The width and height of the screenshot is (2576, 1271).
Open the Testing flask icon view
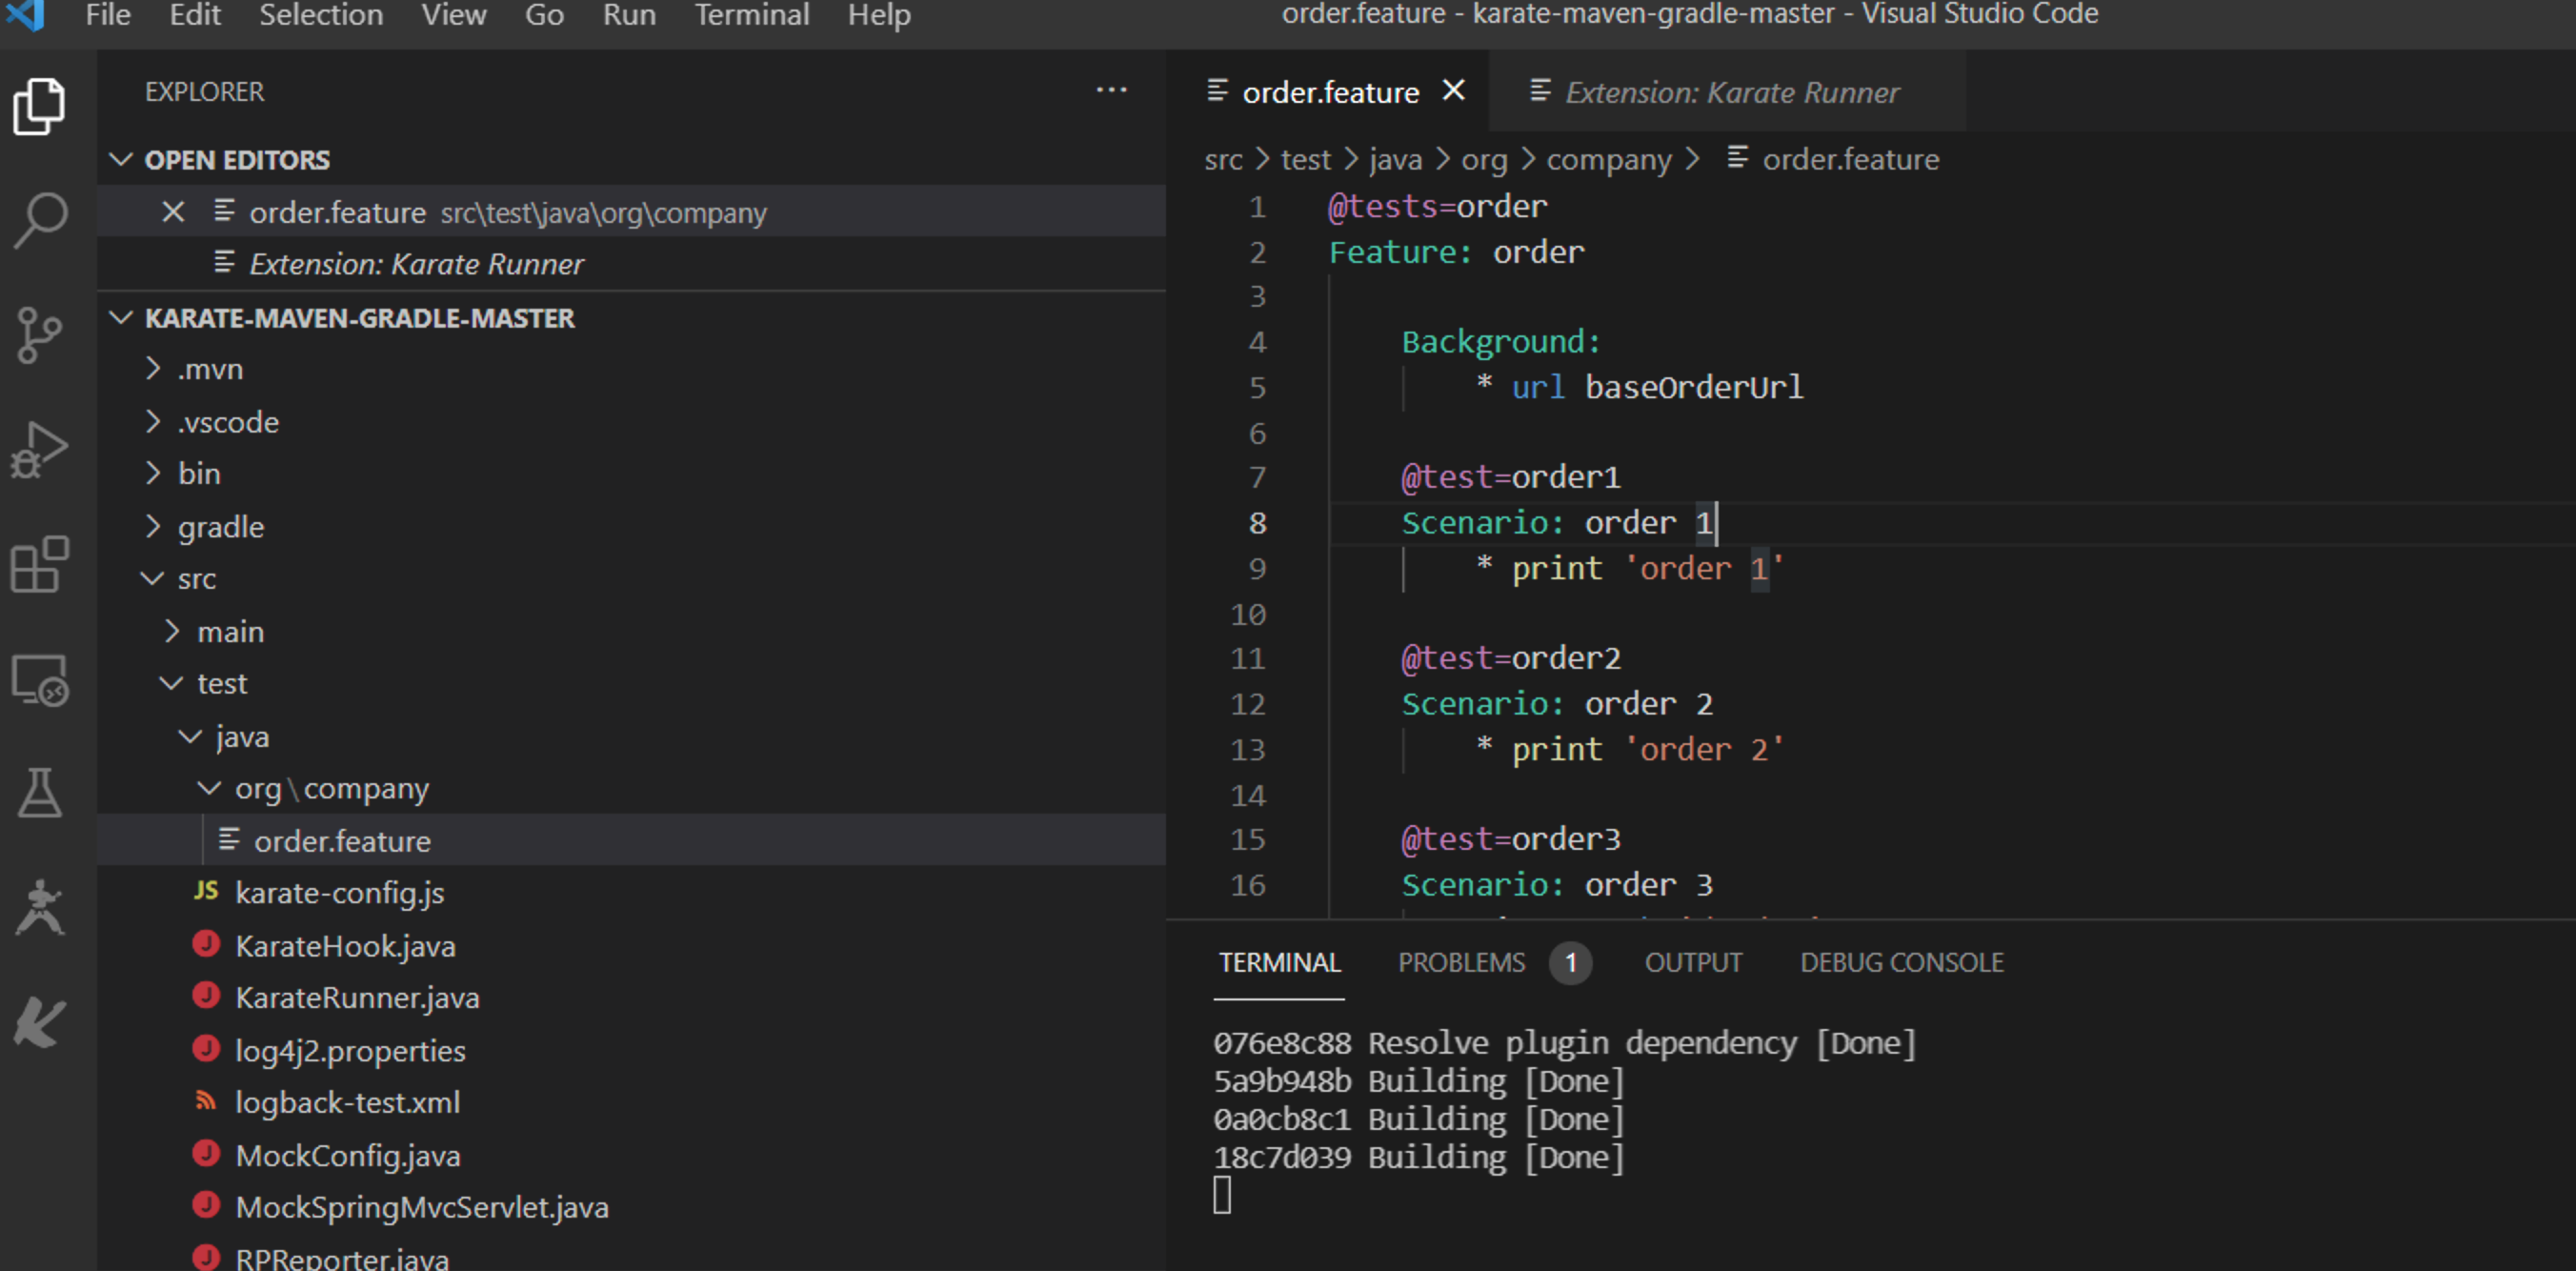coord(40,793)
